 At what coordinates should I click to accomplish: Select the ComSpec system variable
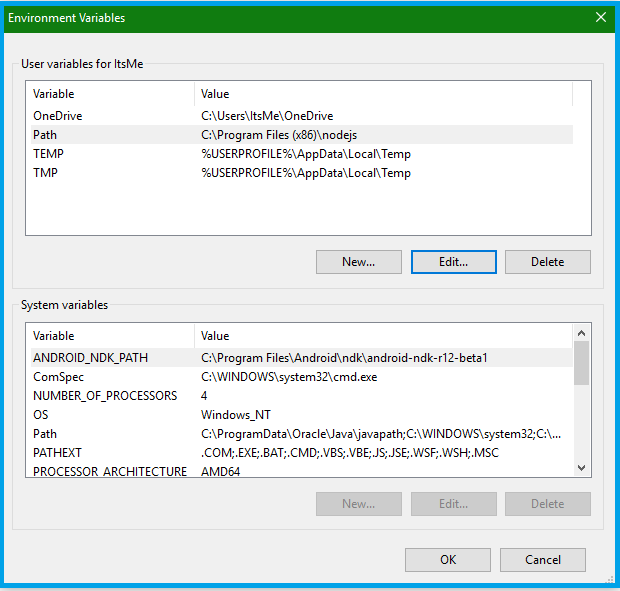click(302, 377)
